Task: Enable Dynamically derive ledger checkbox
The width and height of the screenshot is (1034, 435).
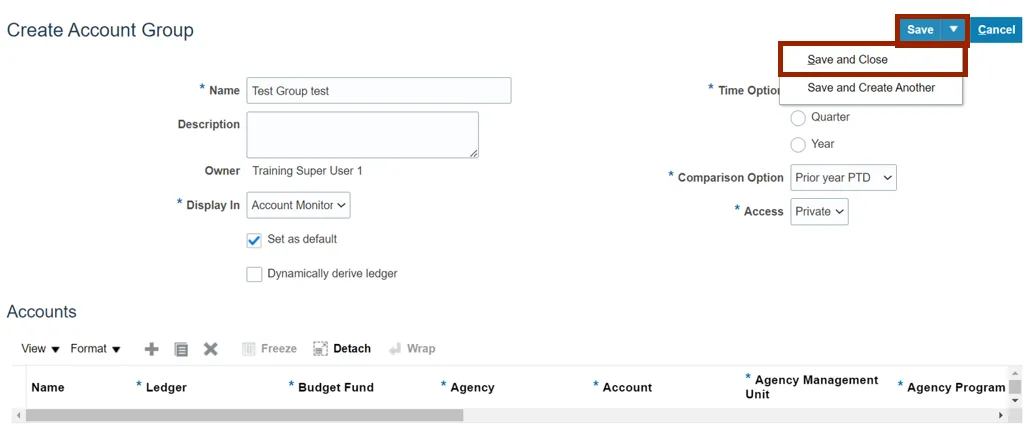Action: coord(254,274)
